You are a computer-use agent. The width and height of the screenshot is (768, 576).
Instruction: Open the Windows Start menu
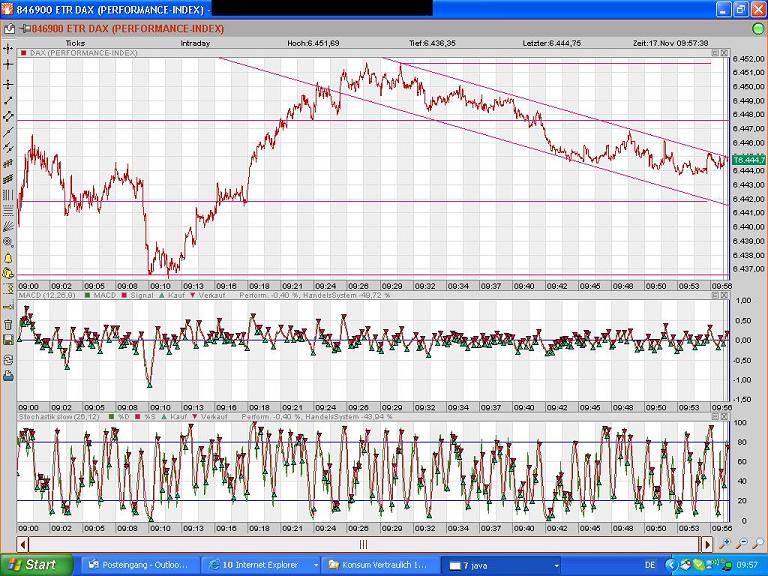pos(37,565)
